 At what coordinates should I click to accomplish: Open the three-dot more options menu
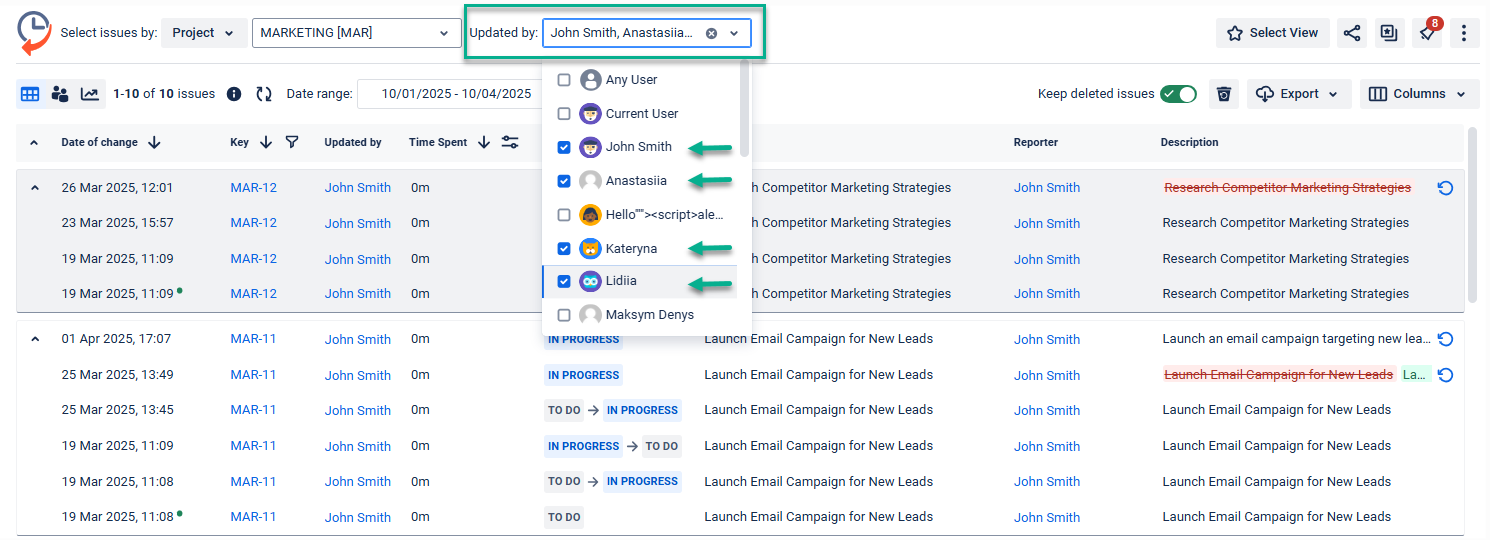point(1464,33)
